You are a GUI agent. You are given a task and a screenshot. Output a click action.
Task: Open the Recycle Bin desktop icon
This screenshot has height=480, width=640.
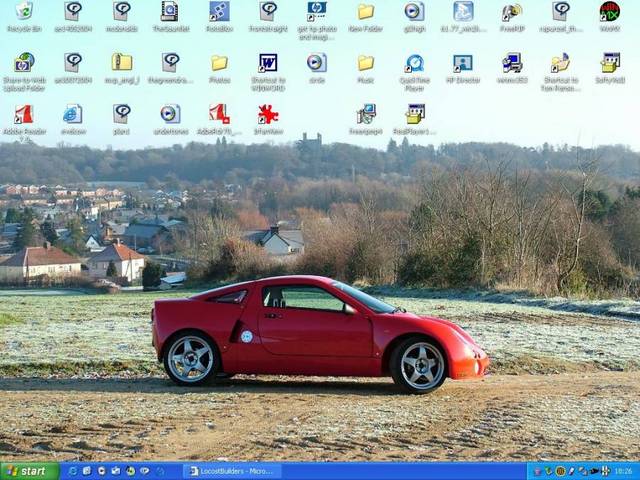pyautogui.click(x=24, y=12)
